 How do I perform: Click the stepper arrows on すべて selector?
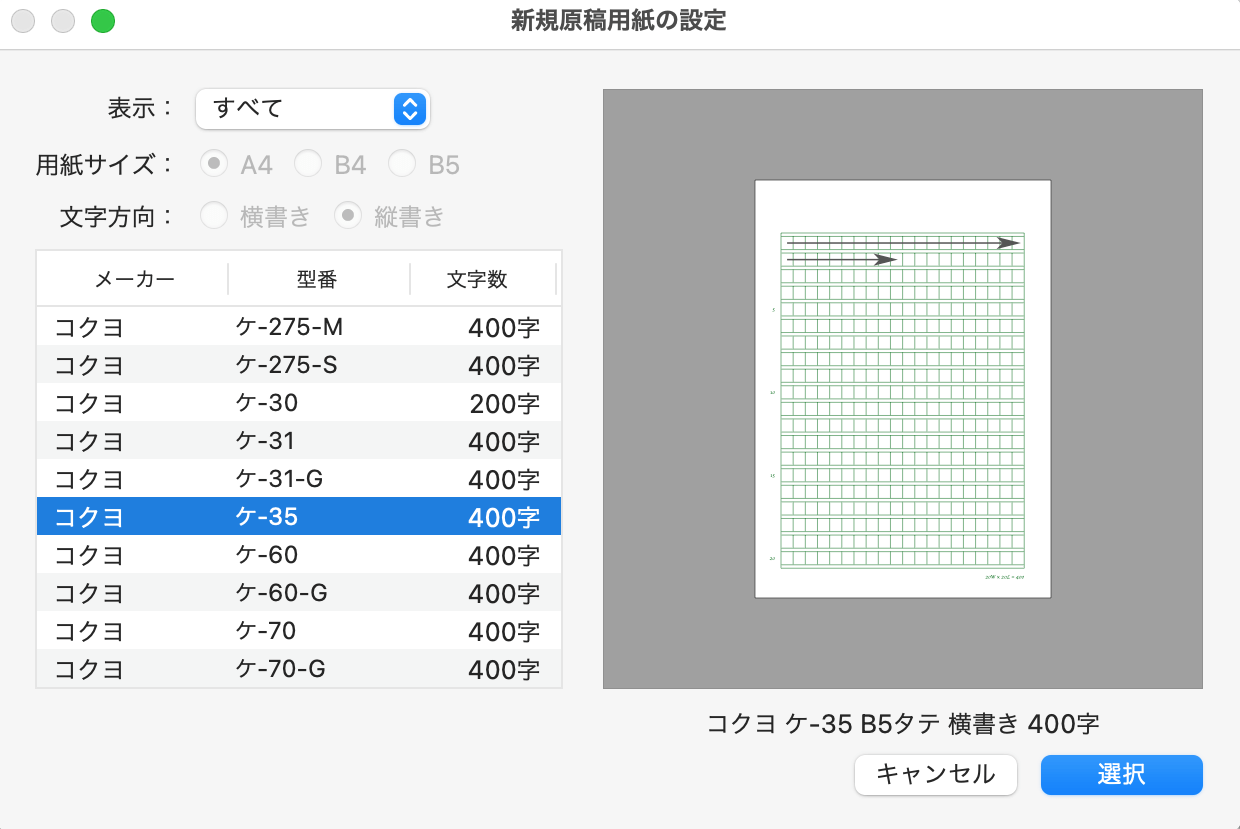pos(408,109)
